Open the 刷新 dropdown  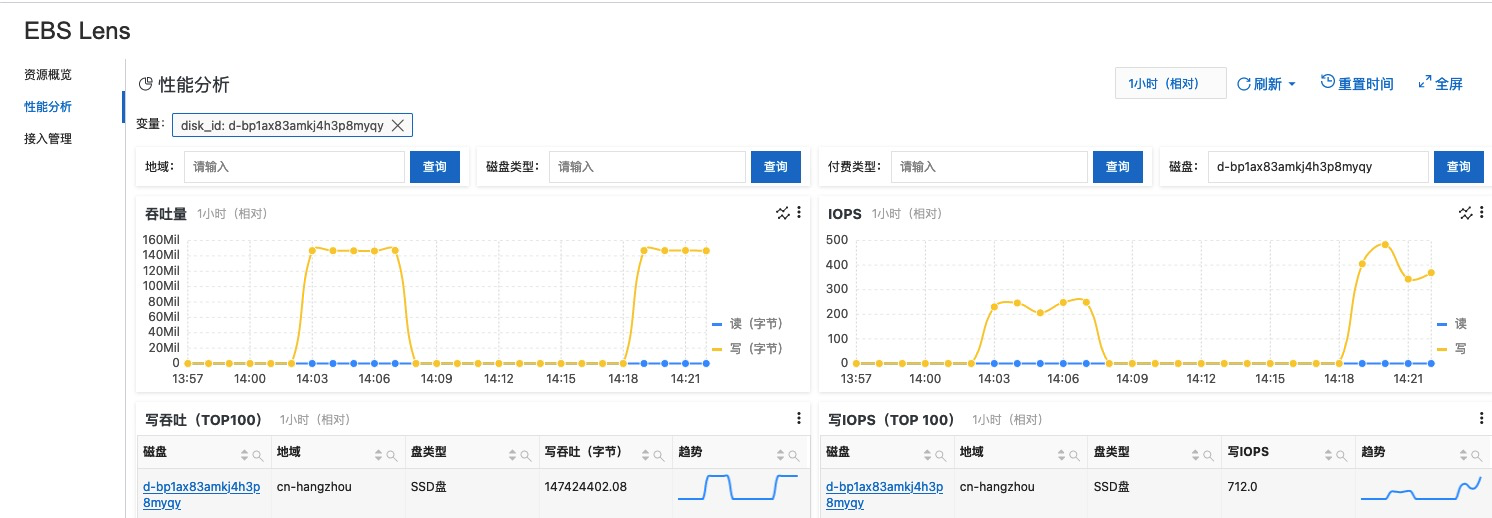[1267, 84]
